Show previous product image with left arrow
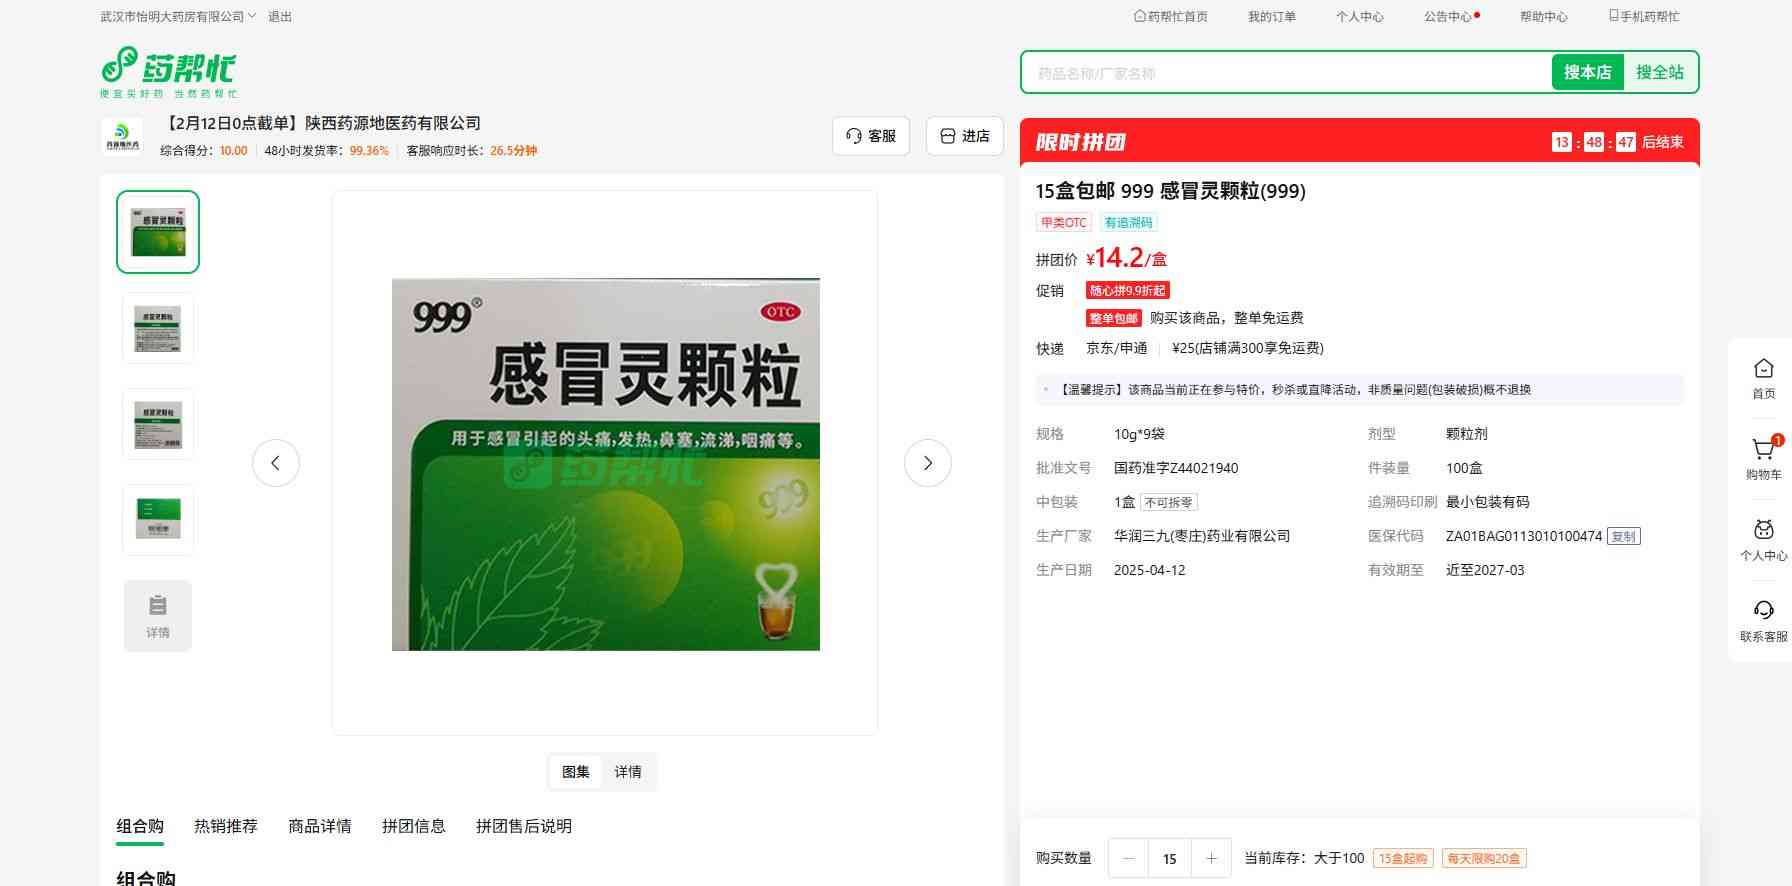This screenshot has width=1792, height=886. pyautogui.click(x=276, y=463)
